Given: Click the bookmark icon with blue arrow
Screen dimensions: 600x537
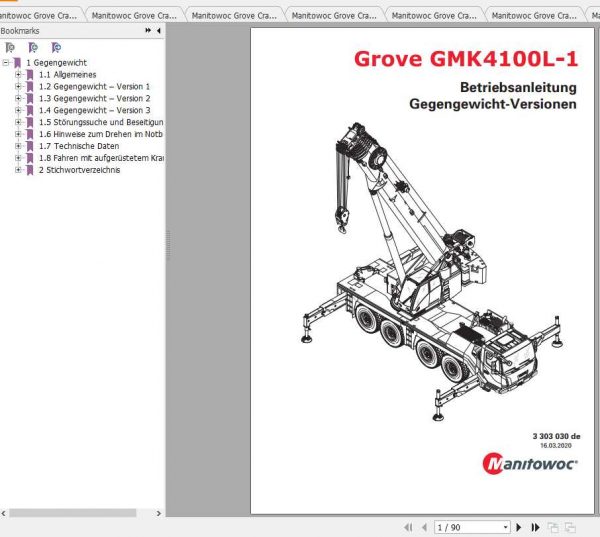Looking at the screenshot, I should pos(56,47).
